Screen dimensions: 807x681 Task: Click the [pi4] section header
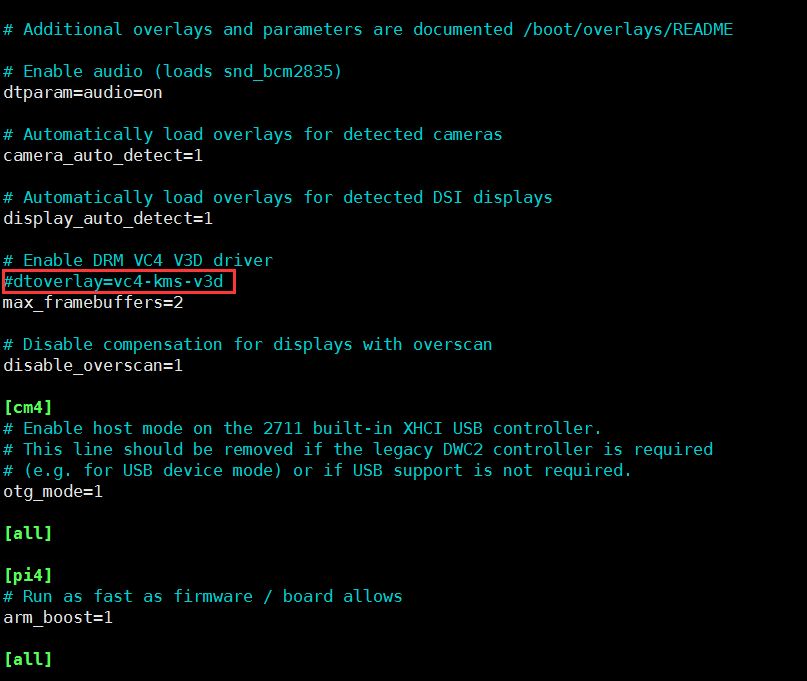click(28, 575)
